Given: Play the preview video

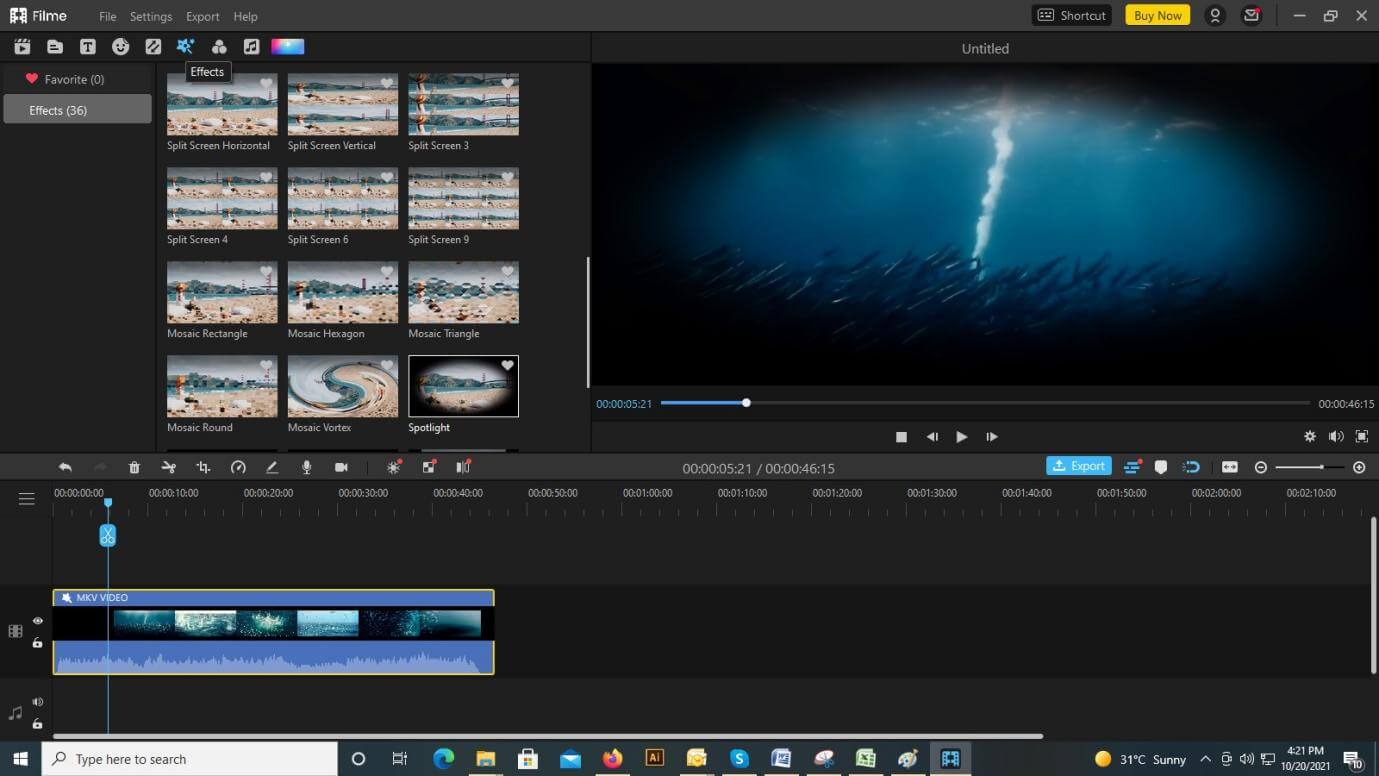Looking at the screenshot, I should click(962, 437).
